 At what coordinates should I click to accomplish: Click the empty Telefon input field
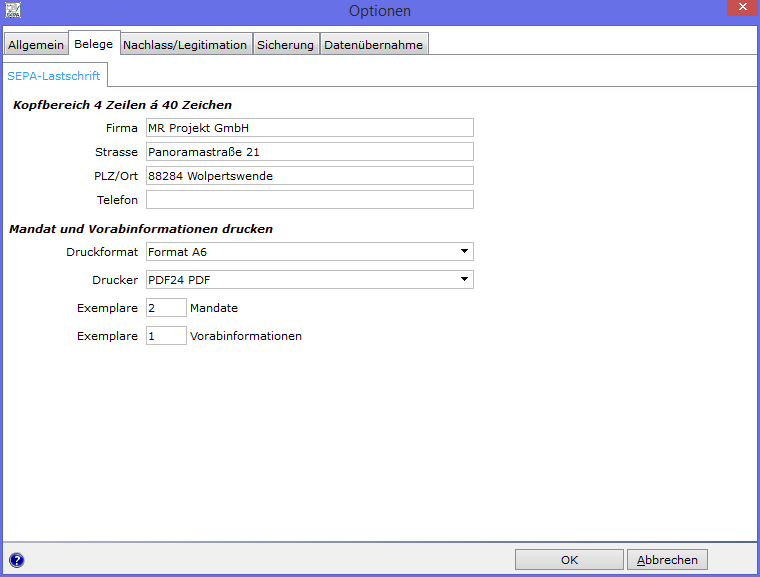tap(310, 200)
